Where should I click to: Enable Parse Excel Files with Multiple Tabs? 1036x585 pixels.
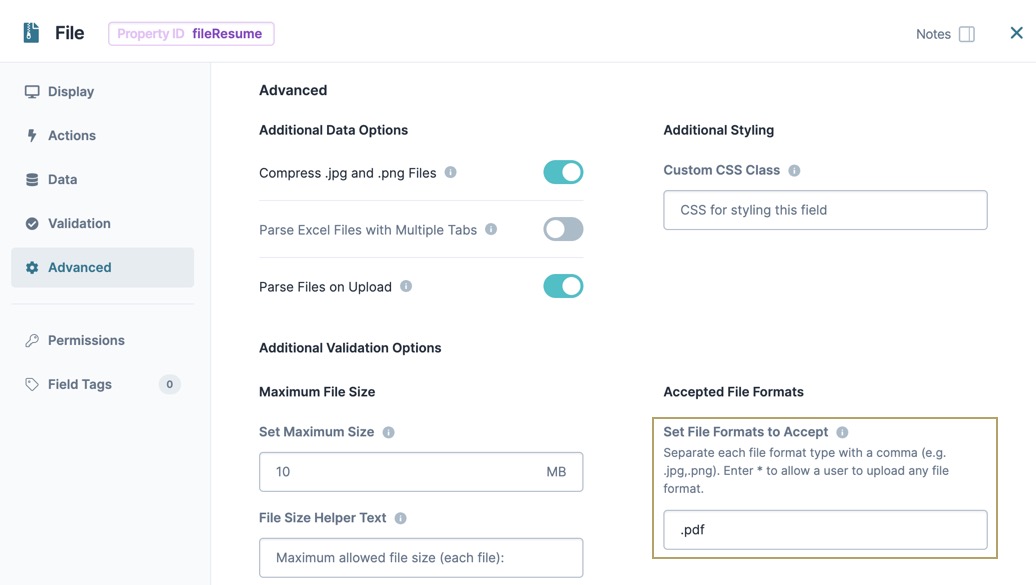click(563, 229)
